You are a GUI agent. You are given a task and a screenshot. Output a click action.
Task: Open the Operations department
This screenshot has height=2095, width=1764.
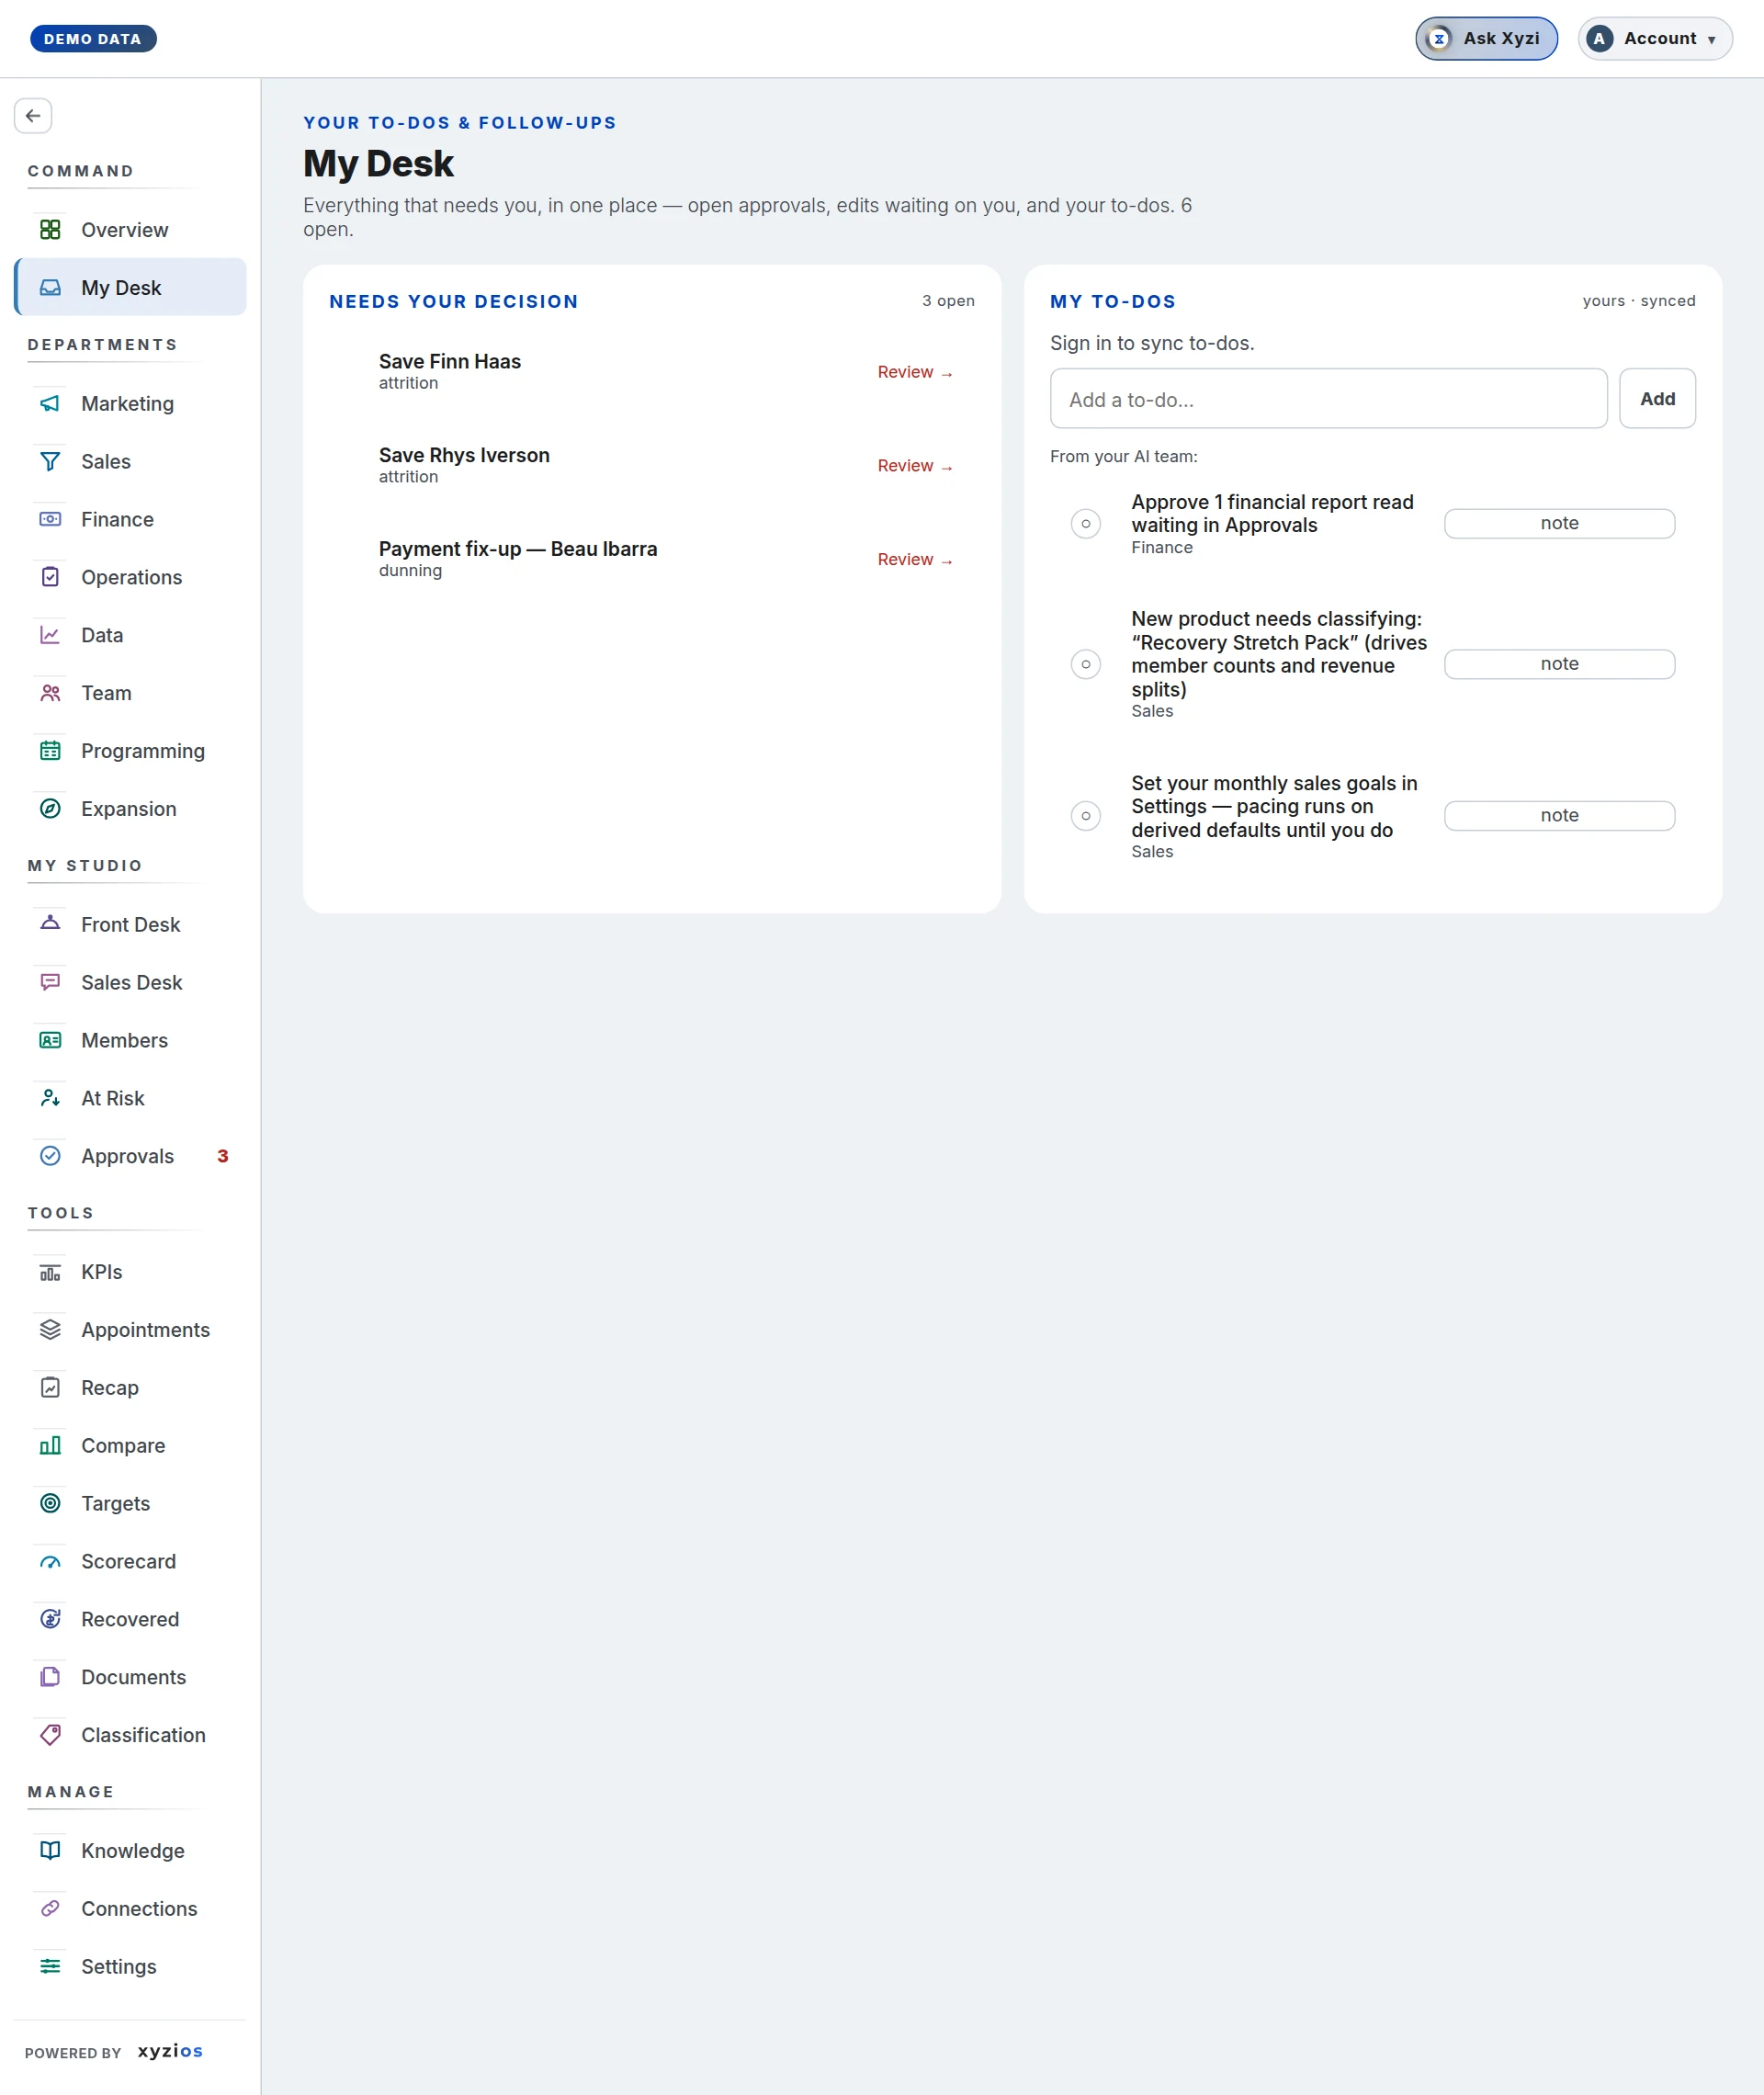click(130, 578)
